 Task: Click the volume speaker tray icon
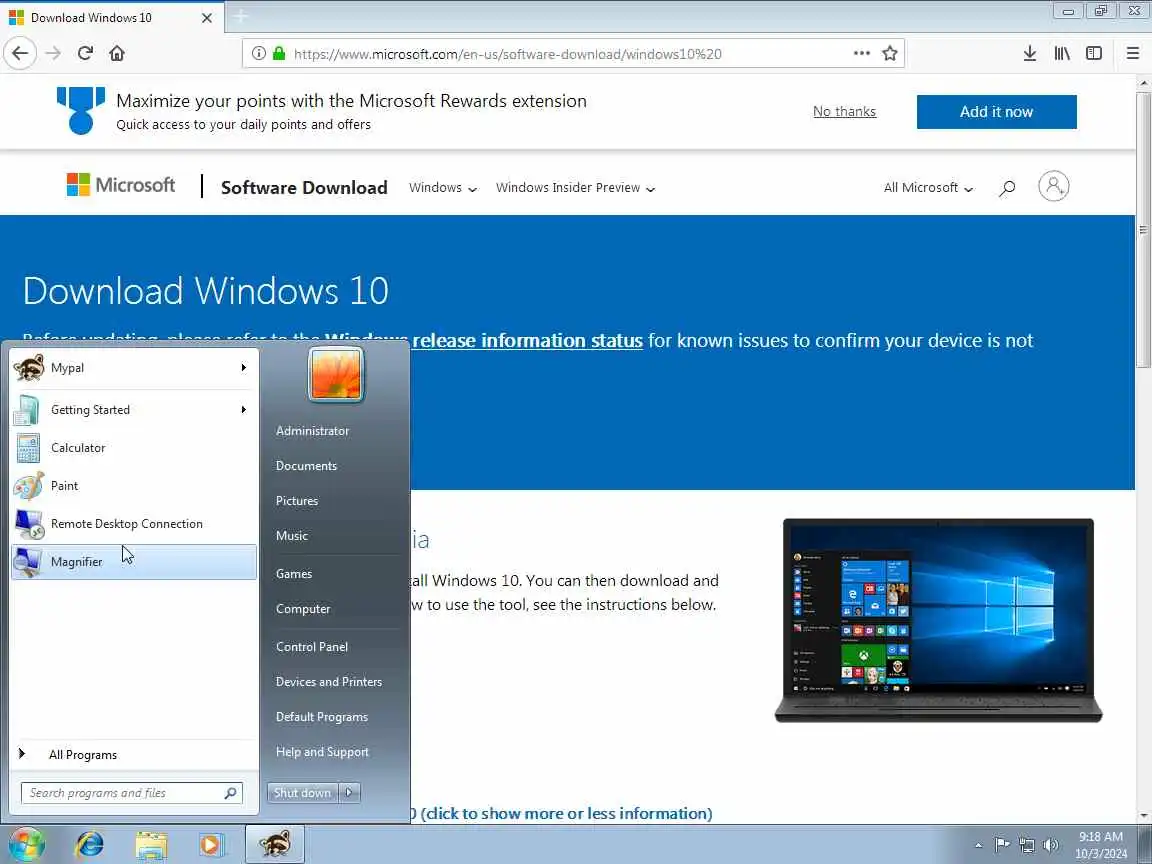click(x=1051, y=845)
